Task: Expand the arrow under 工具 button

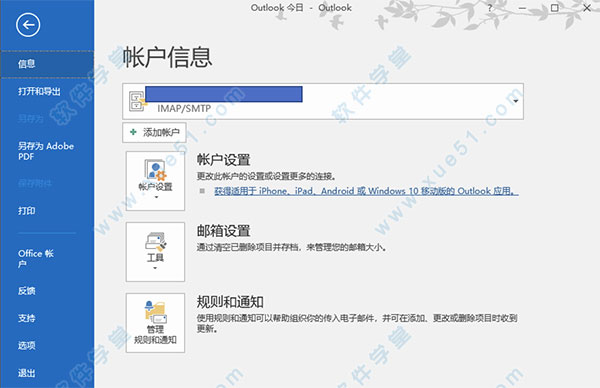Action: (x=155, y=268)
